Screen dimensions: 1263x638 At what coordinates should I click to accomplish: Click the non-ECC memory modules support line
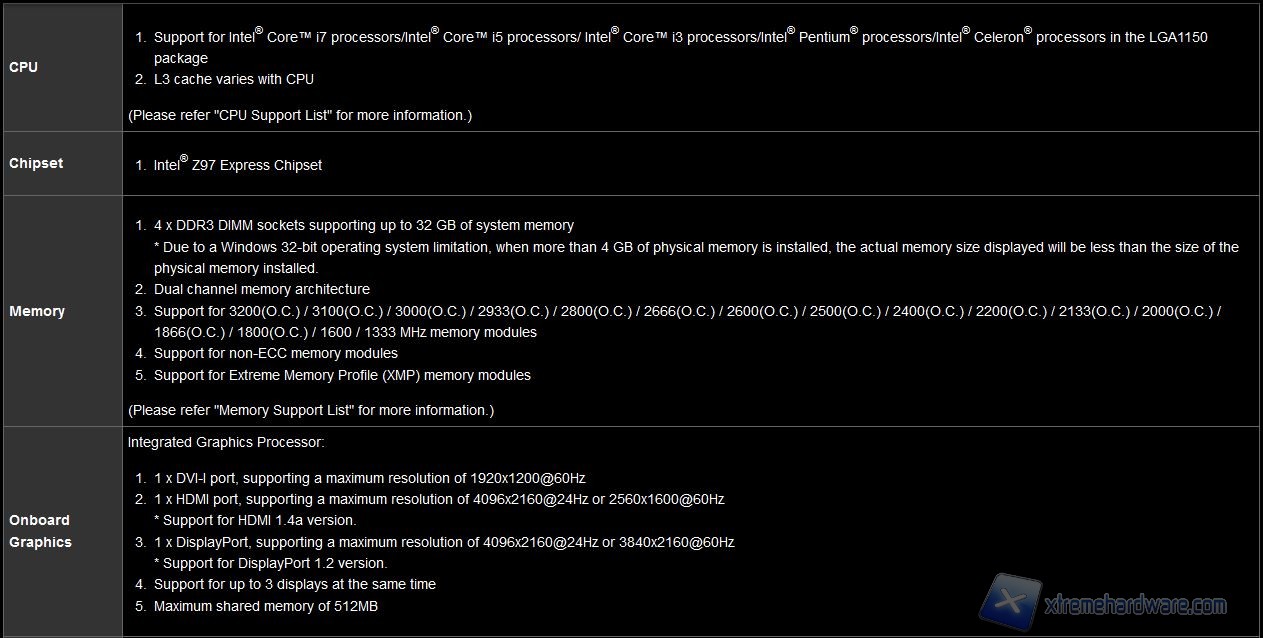point(276,353)
